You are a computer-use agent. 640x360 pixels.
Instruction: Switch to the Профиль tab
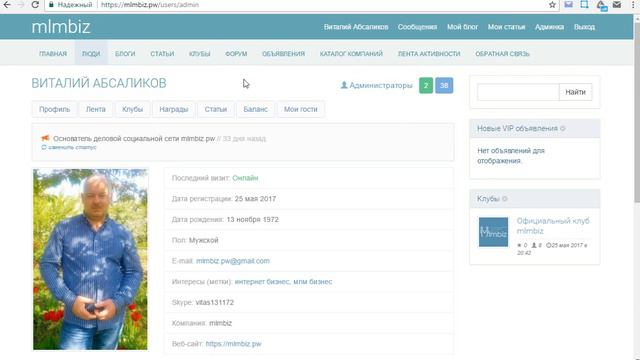[54, 109]
